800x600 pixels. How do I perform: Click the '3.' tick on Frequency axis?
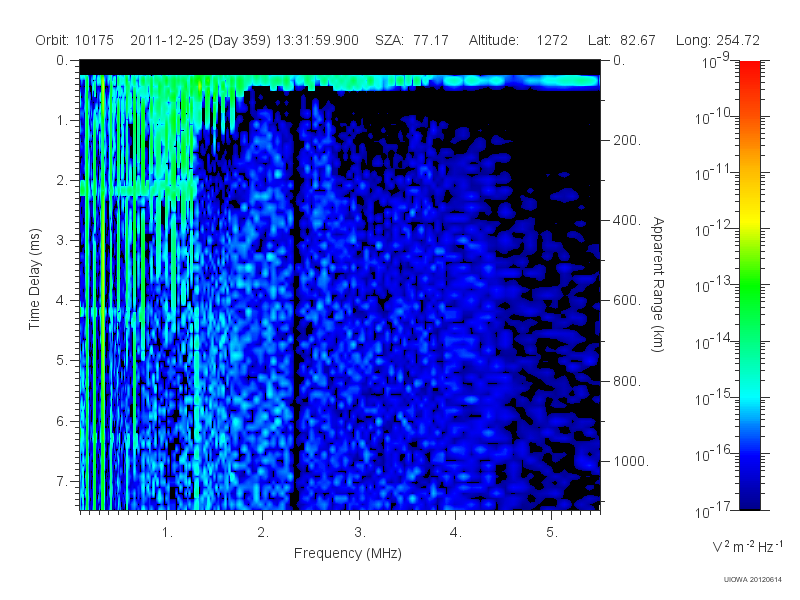coord(360,533)
